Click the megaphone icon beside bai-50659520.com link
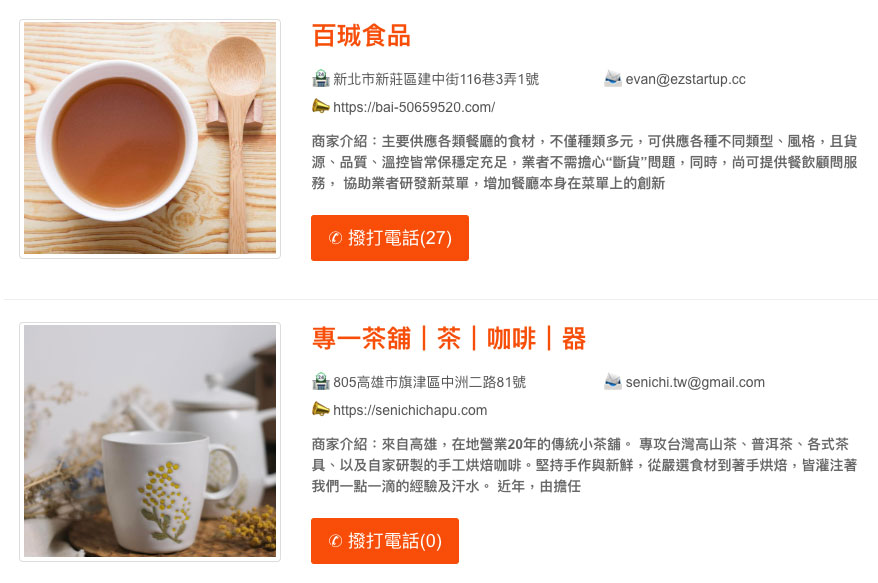The image size is (878, 583). pos(320,106)
